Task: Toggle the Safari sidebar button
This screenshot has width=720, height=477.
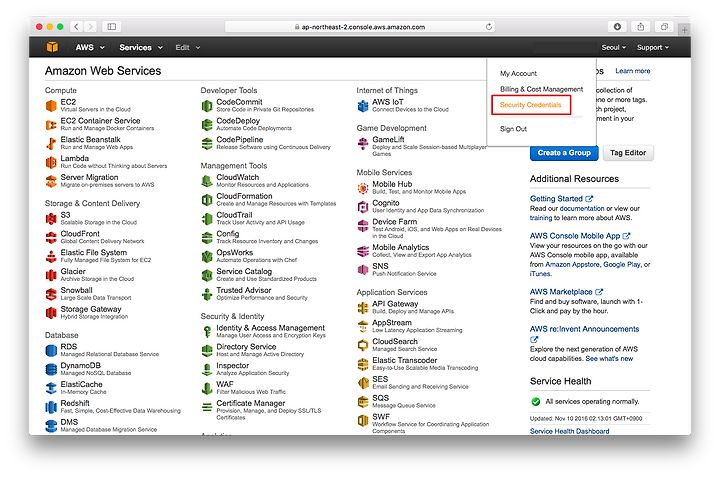Action: [x=112, y=27]
